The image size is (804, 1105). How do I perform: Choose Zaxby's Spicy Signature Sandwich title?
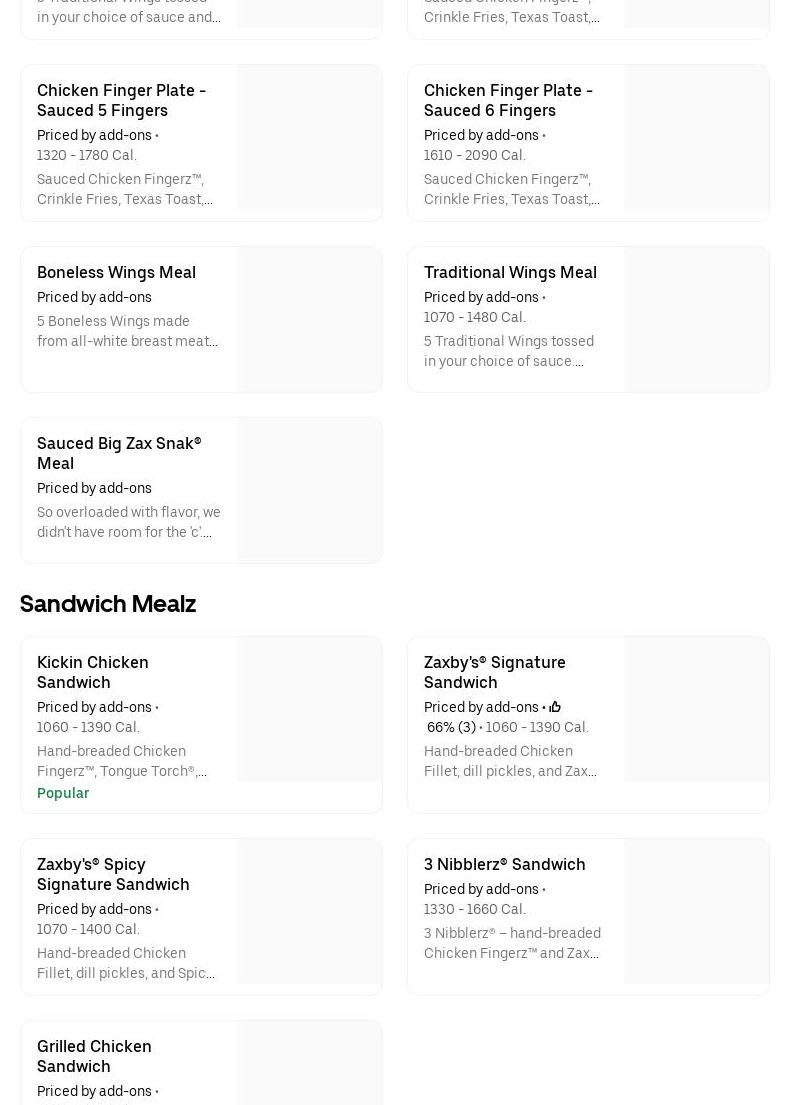tap(113, 874)
